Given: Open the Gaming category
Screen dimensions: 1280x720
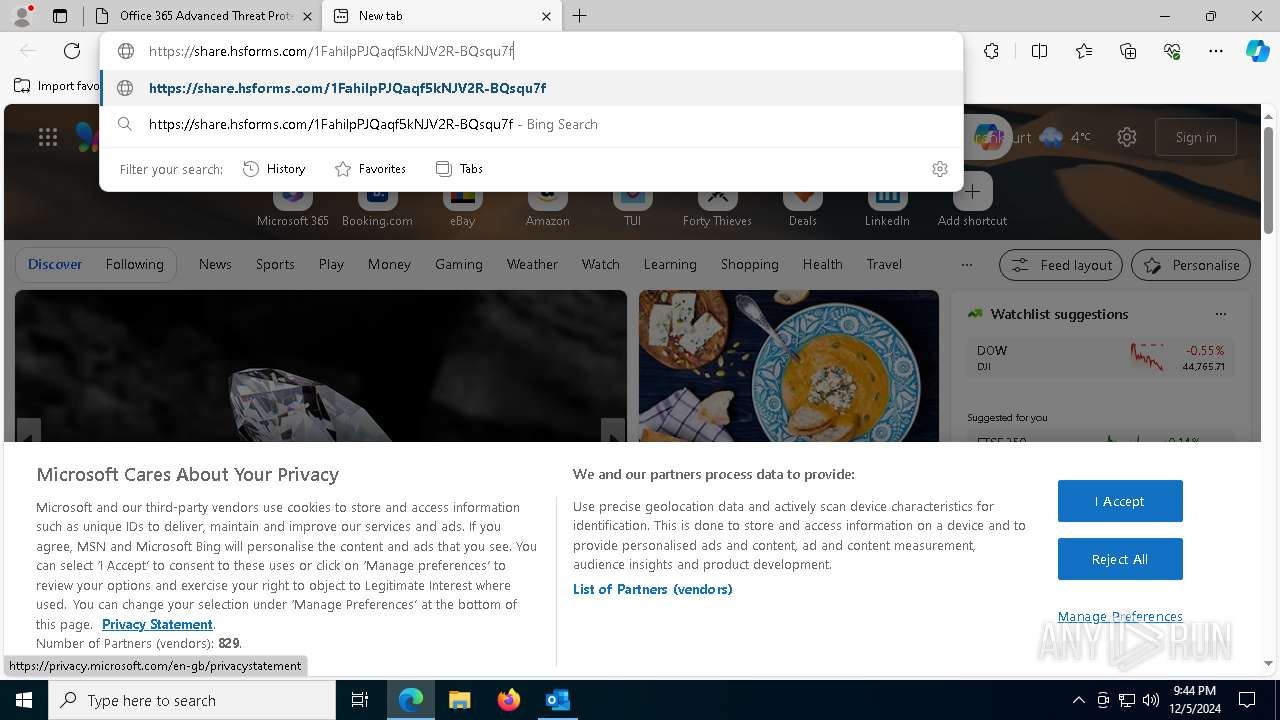Looking at the screenshot, I should pyautogui.click(x=459, y=264).
